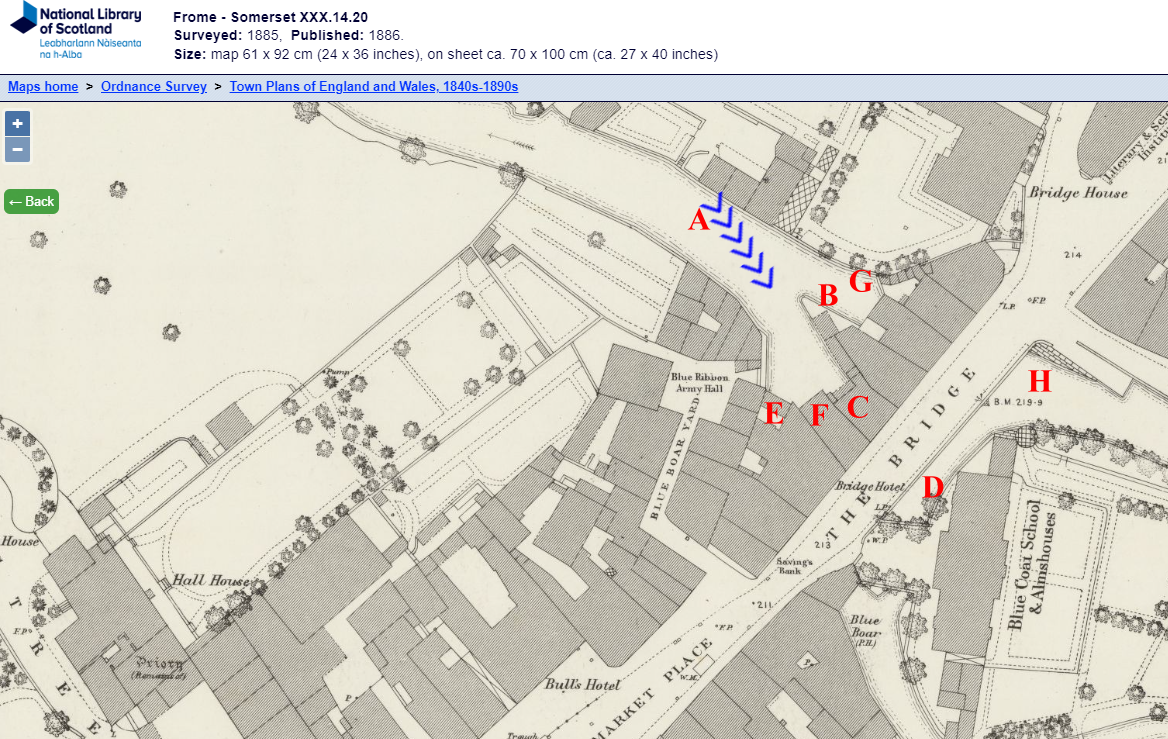Select red marker letter D by Bridge Hotel
1168x739 pixels.
point(933,488)
